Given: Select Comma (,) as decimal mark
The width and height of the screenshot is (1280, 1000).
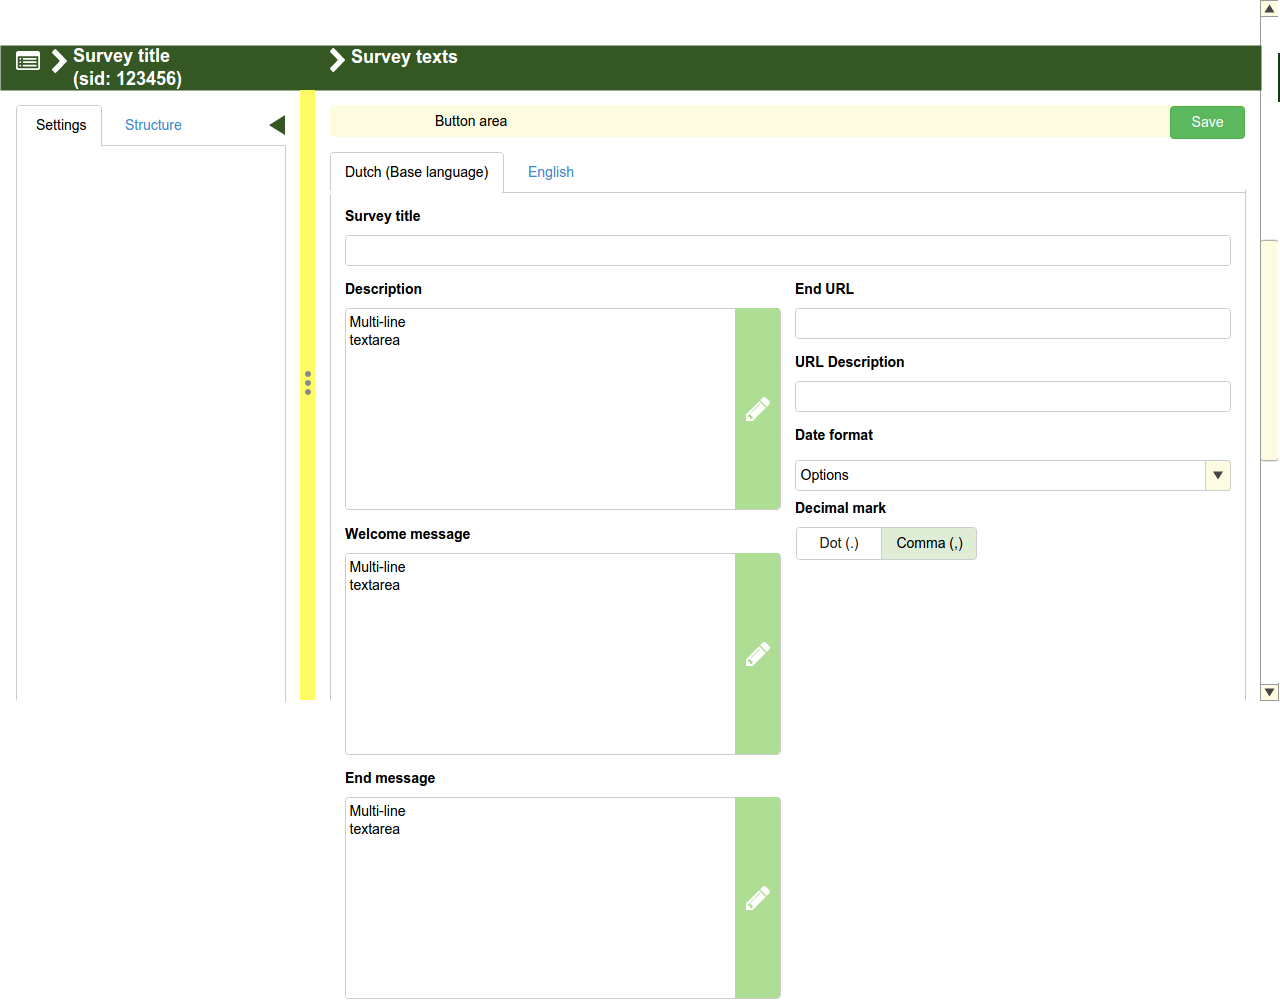Looking at the screenshot, I should tap(929, 543).
